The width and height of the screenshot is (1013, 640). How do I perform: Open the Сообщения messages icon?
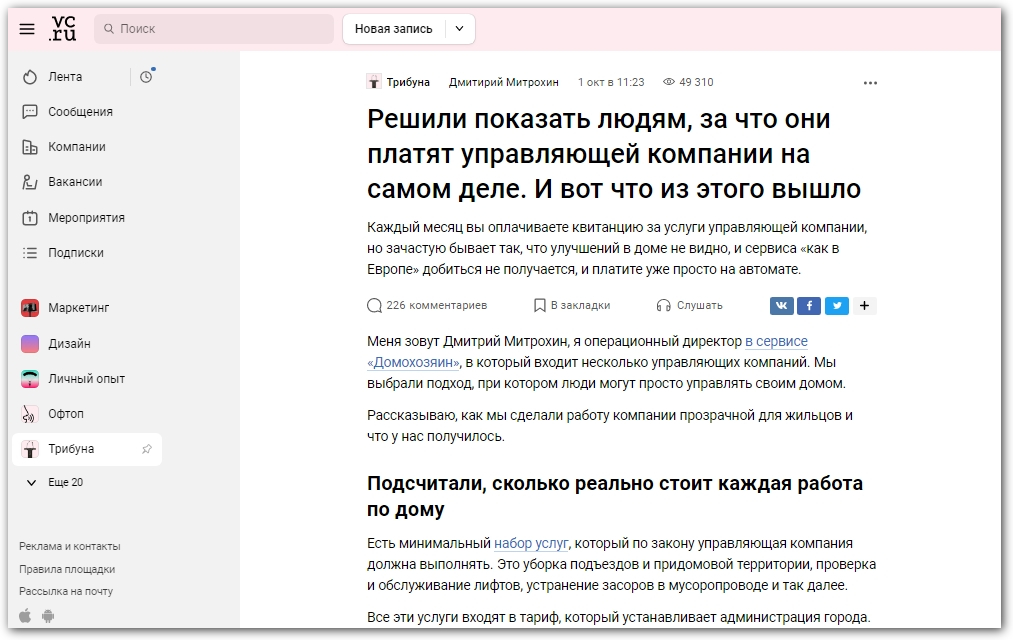(30, 112)
